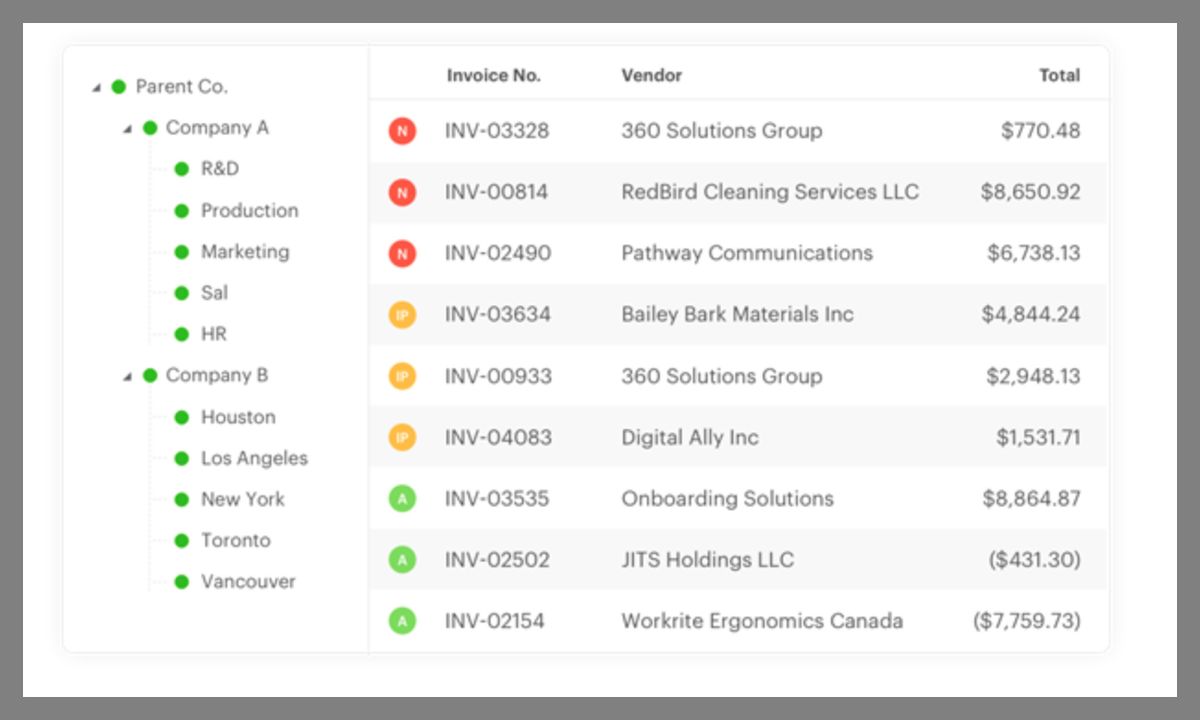The width and height of the screenshot is (1200, 720).
Task: Click the Vendor column header
Action: point(650,75)
